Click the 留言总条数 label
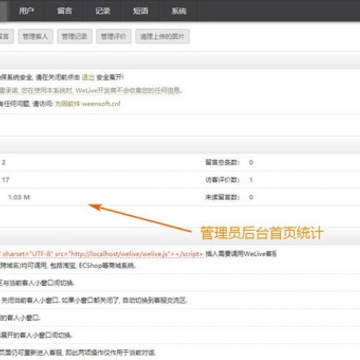Screen dimensions: 360x360 pos(222,163)
